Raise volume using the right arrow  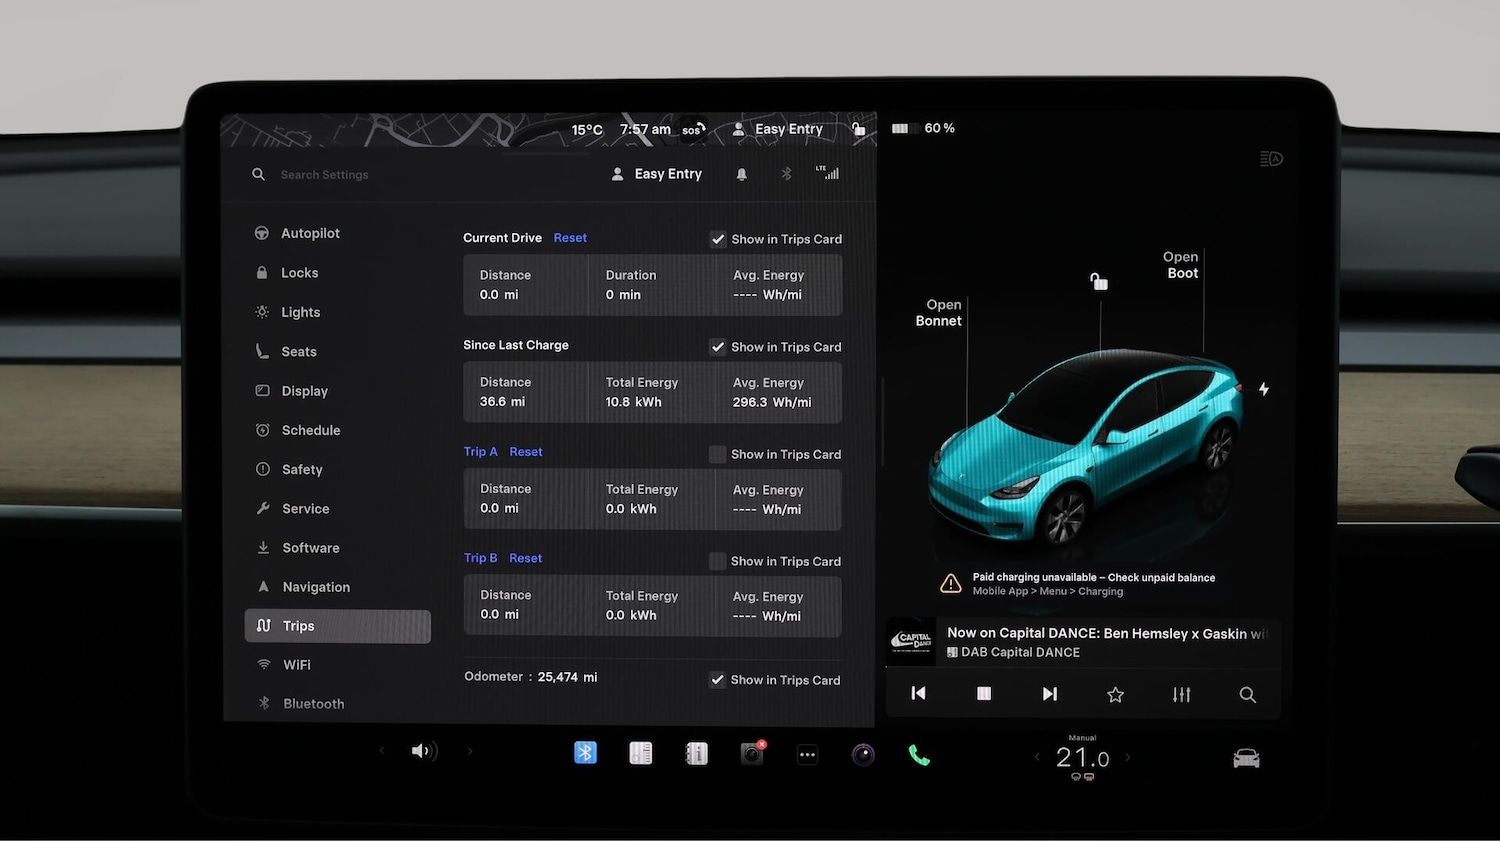(x=470, y=751)
